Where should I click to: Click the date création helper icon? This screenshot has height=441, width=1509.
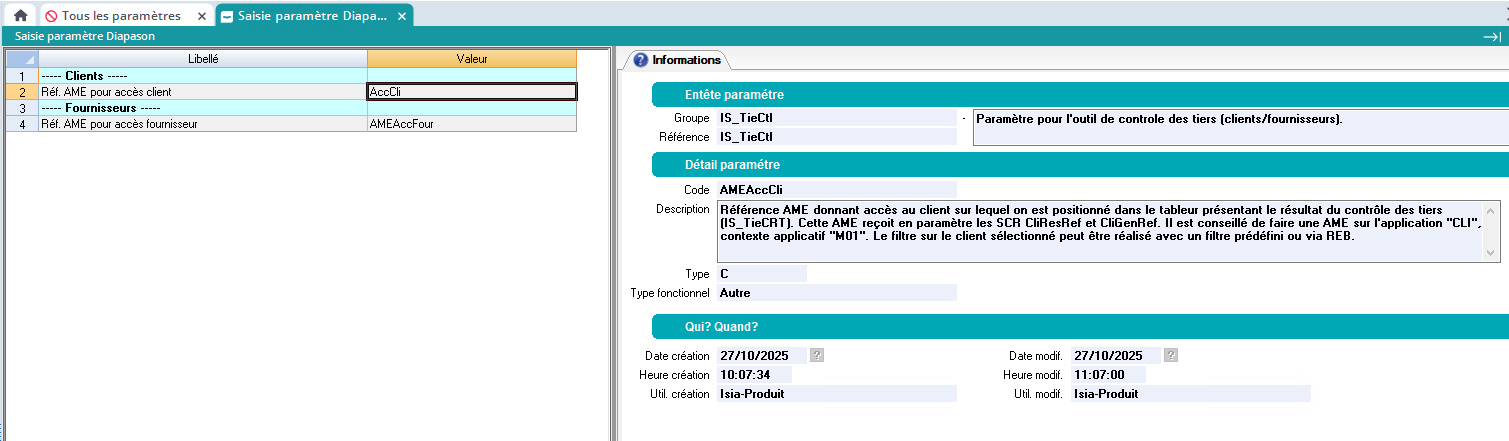817,355
